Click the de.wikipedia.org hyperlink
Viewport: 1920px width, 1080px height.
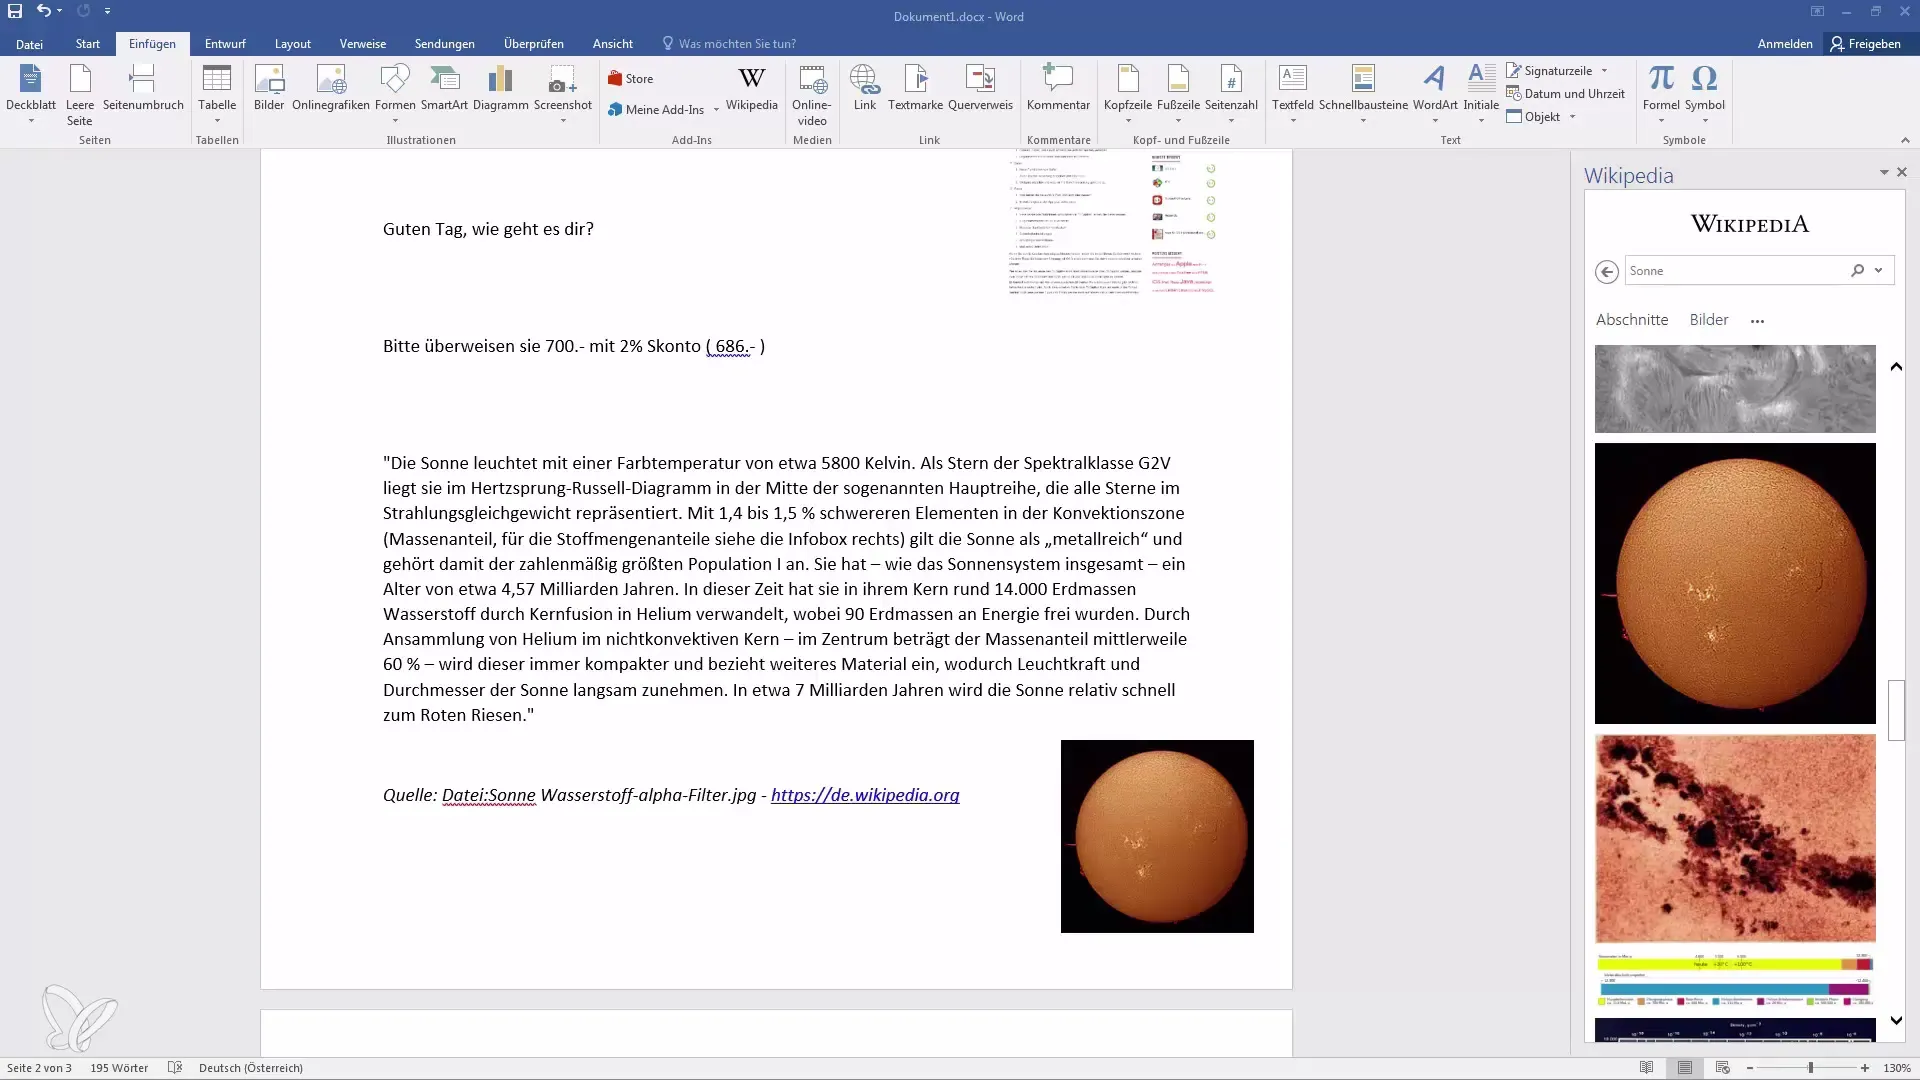point(865,796)
